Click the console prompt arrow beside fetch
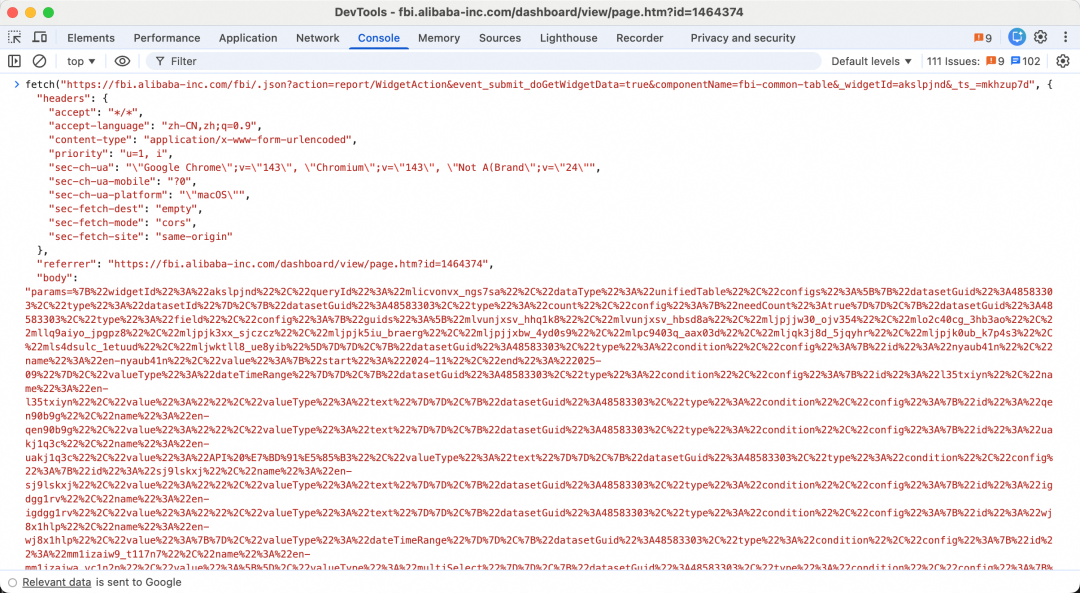The image size is (1080, 593). [x=17, y=85]
